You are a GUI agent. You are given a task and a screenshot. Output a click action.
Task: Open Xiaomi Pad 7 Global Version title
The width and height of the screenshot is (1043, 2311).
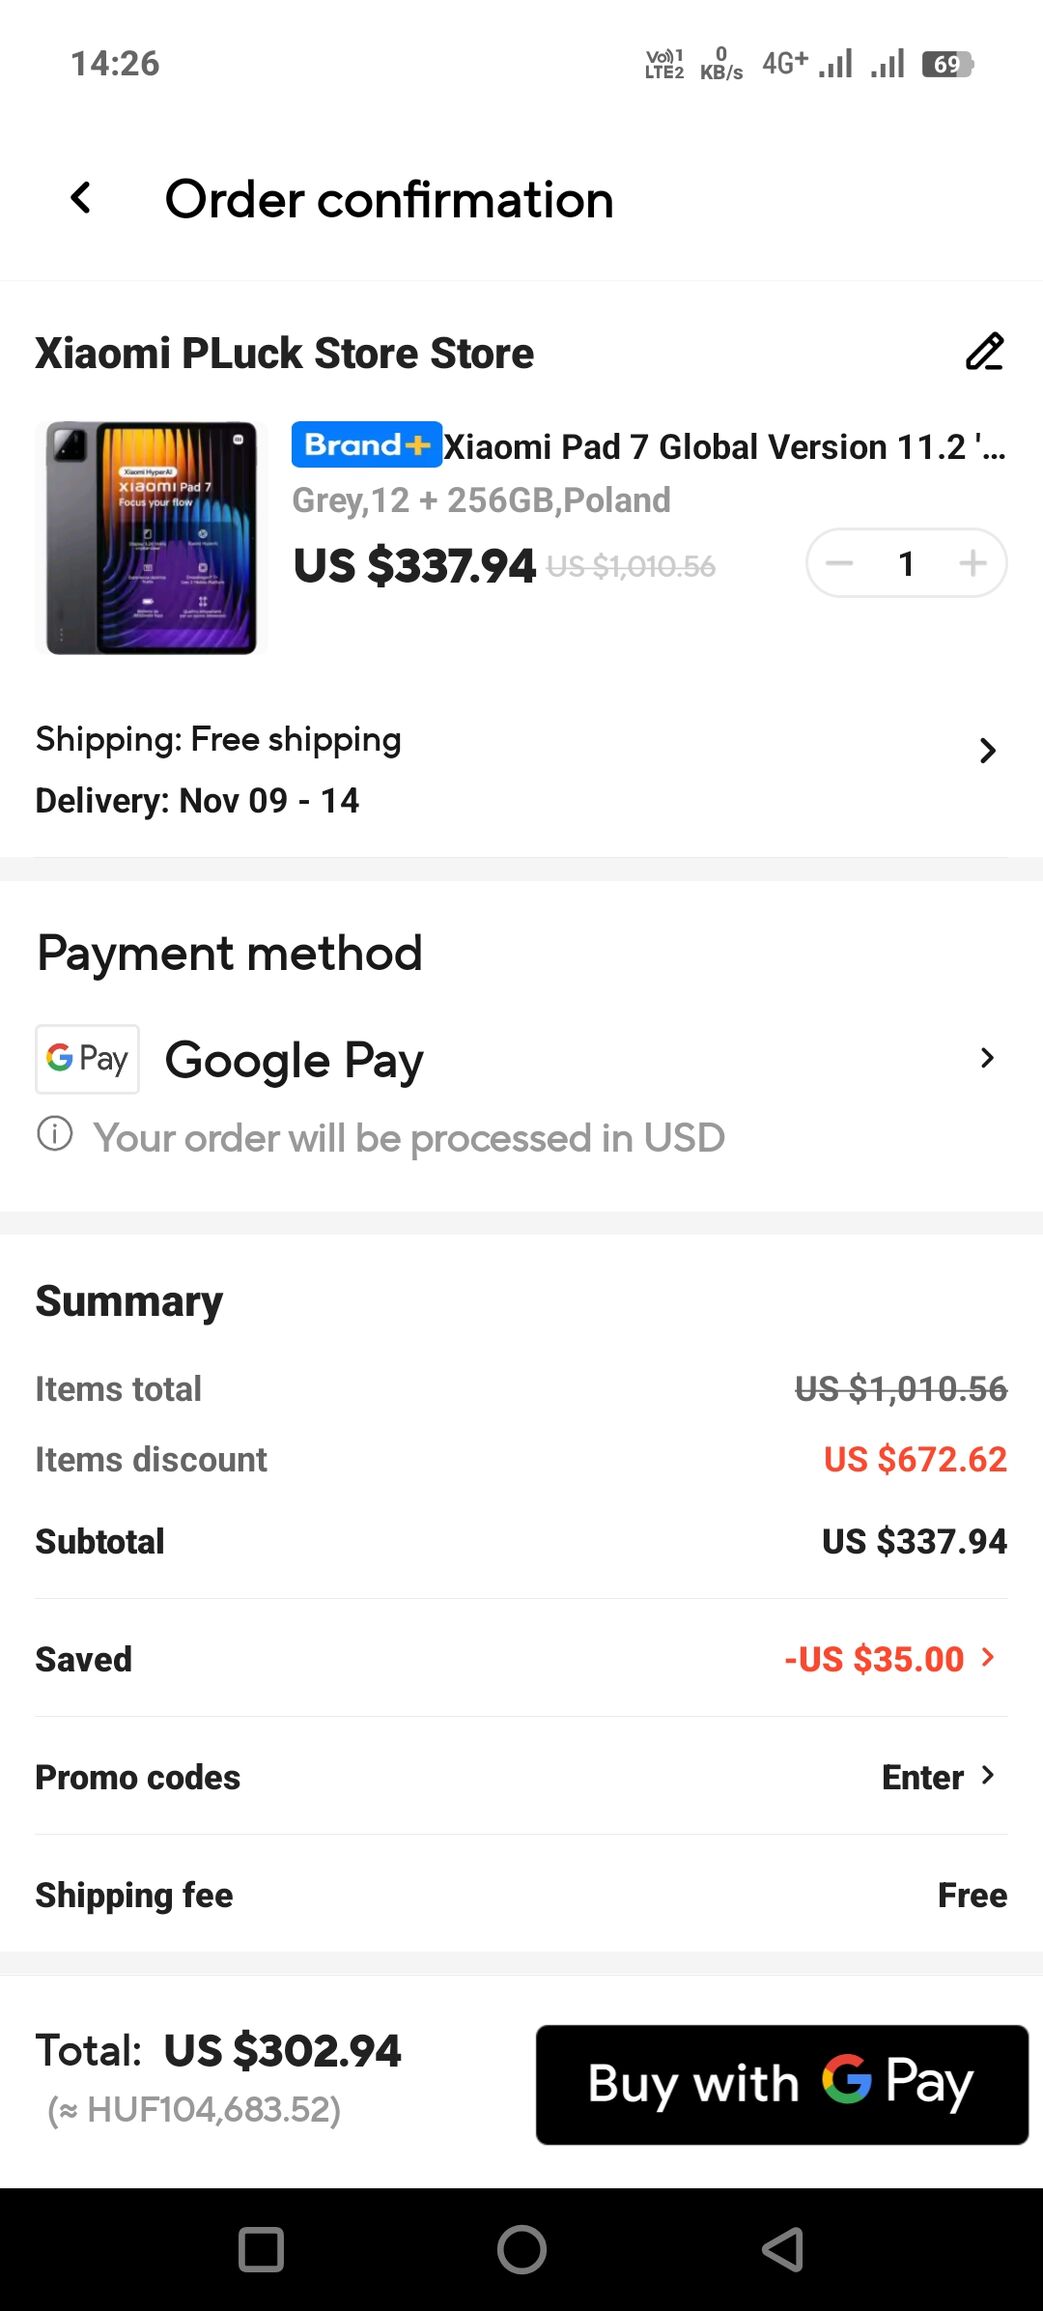[723, 447]
